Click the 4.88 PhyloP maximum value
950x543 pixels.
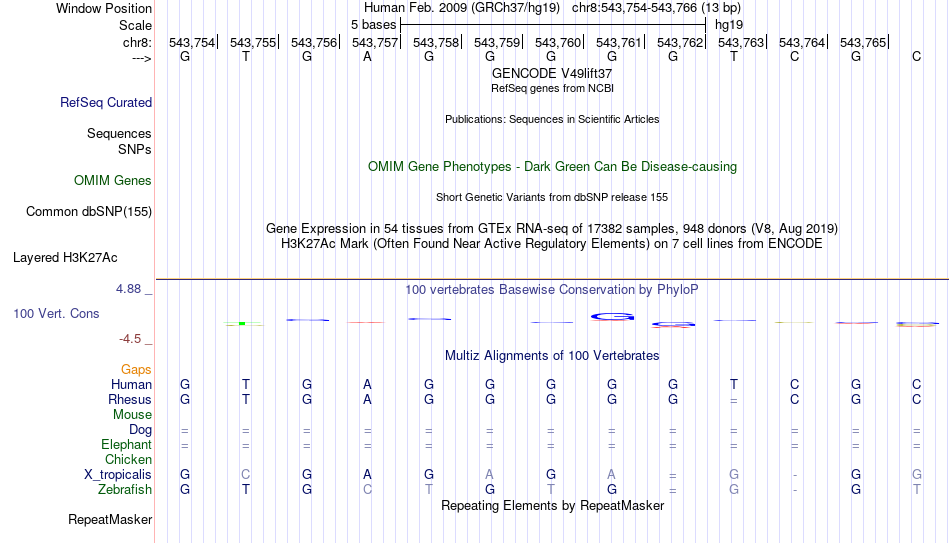[x=128, y=289]
